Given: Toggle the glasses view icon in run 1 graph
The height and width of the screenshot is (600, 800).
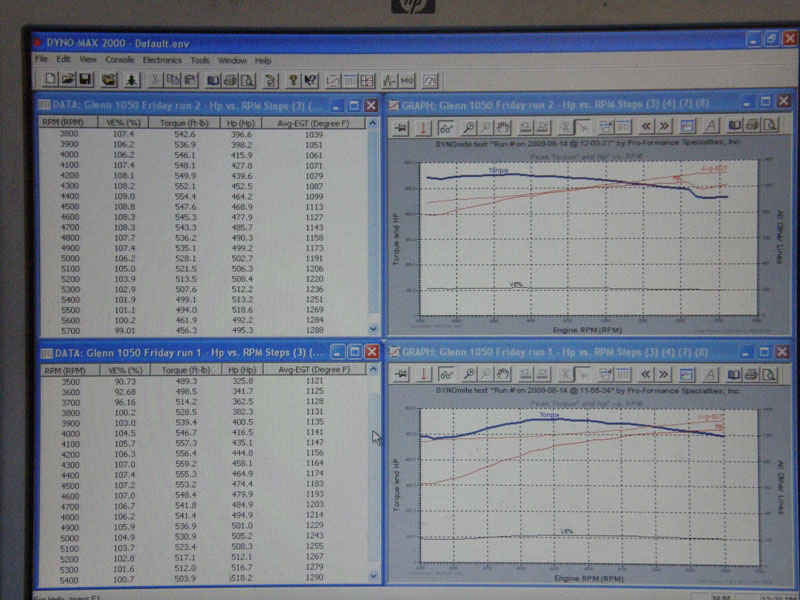Looking at the screenshot, I should click(x=446, y=375).
